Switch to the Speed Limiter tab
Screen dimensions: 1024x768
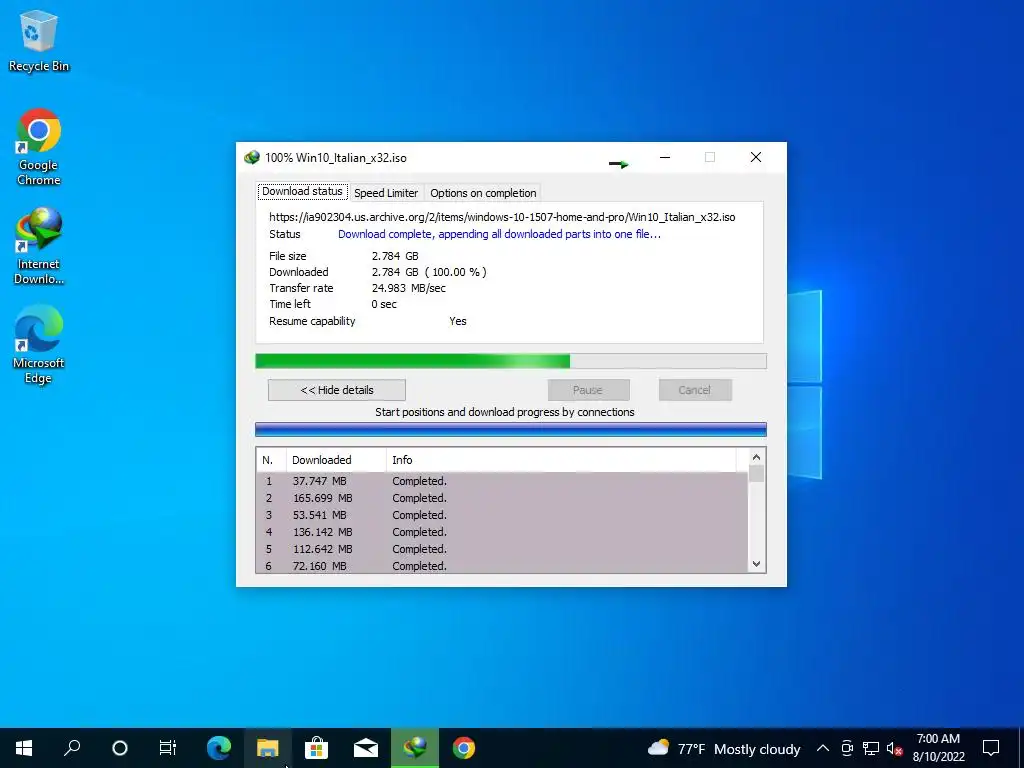coord(386,193)
